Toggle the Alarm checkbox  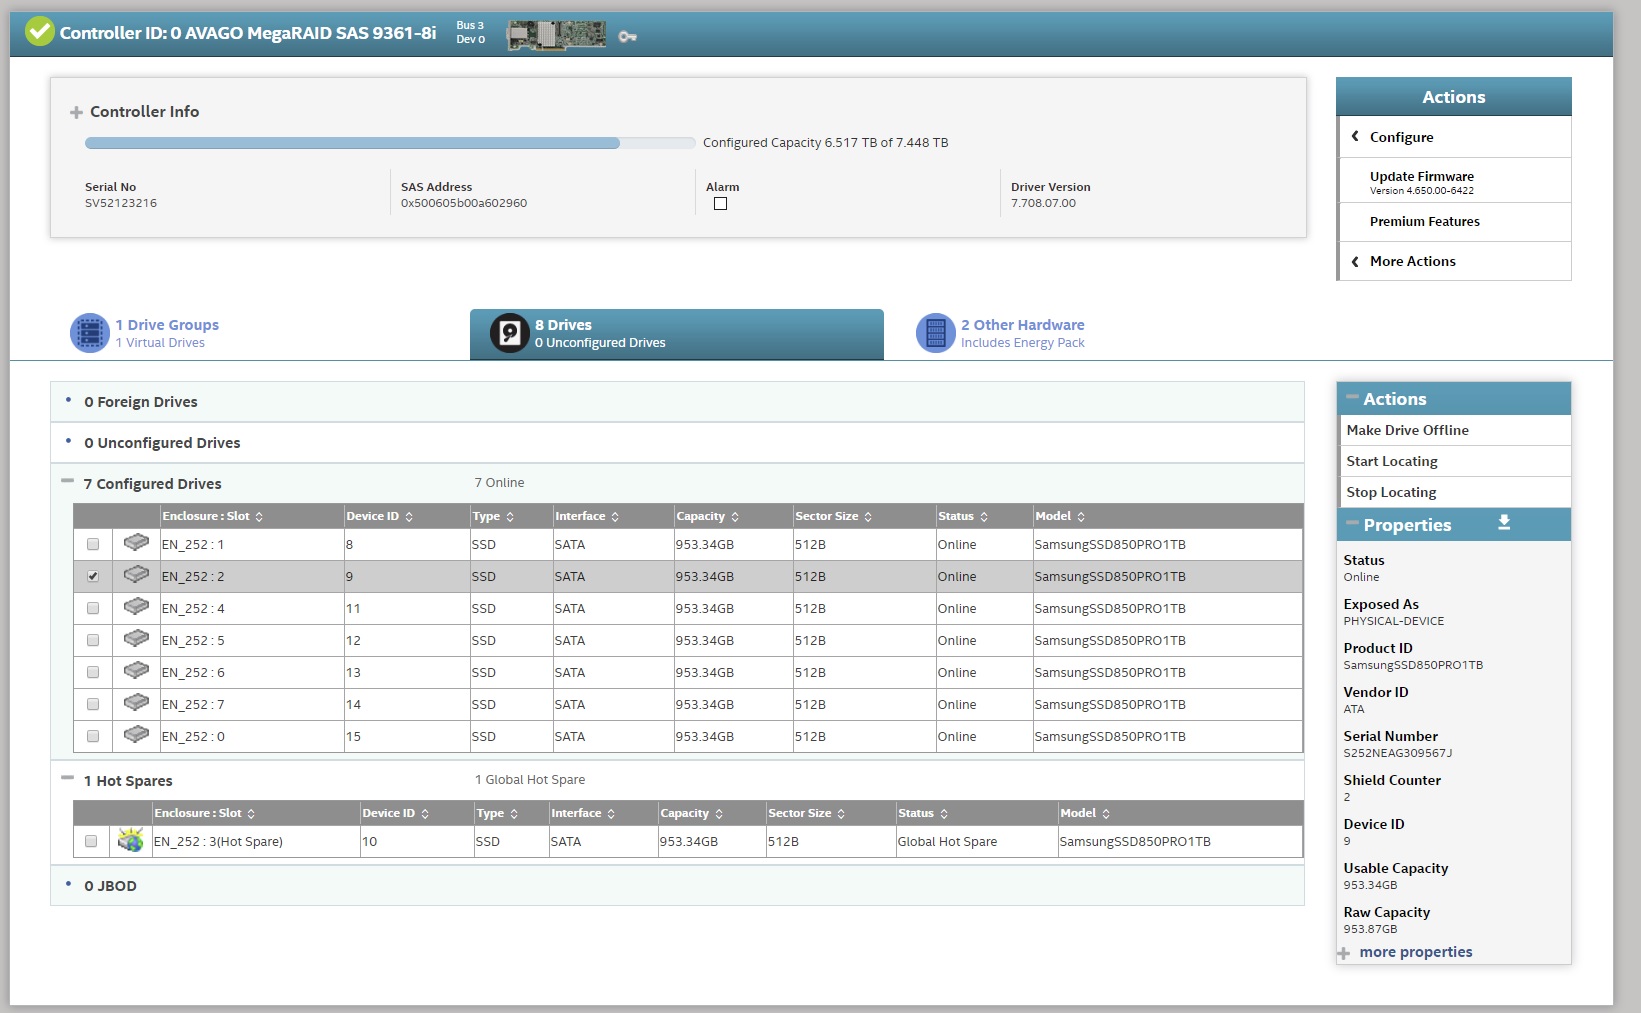[x=720, y=203]
